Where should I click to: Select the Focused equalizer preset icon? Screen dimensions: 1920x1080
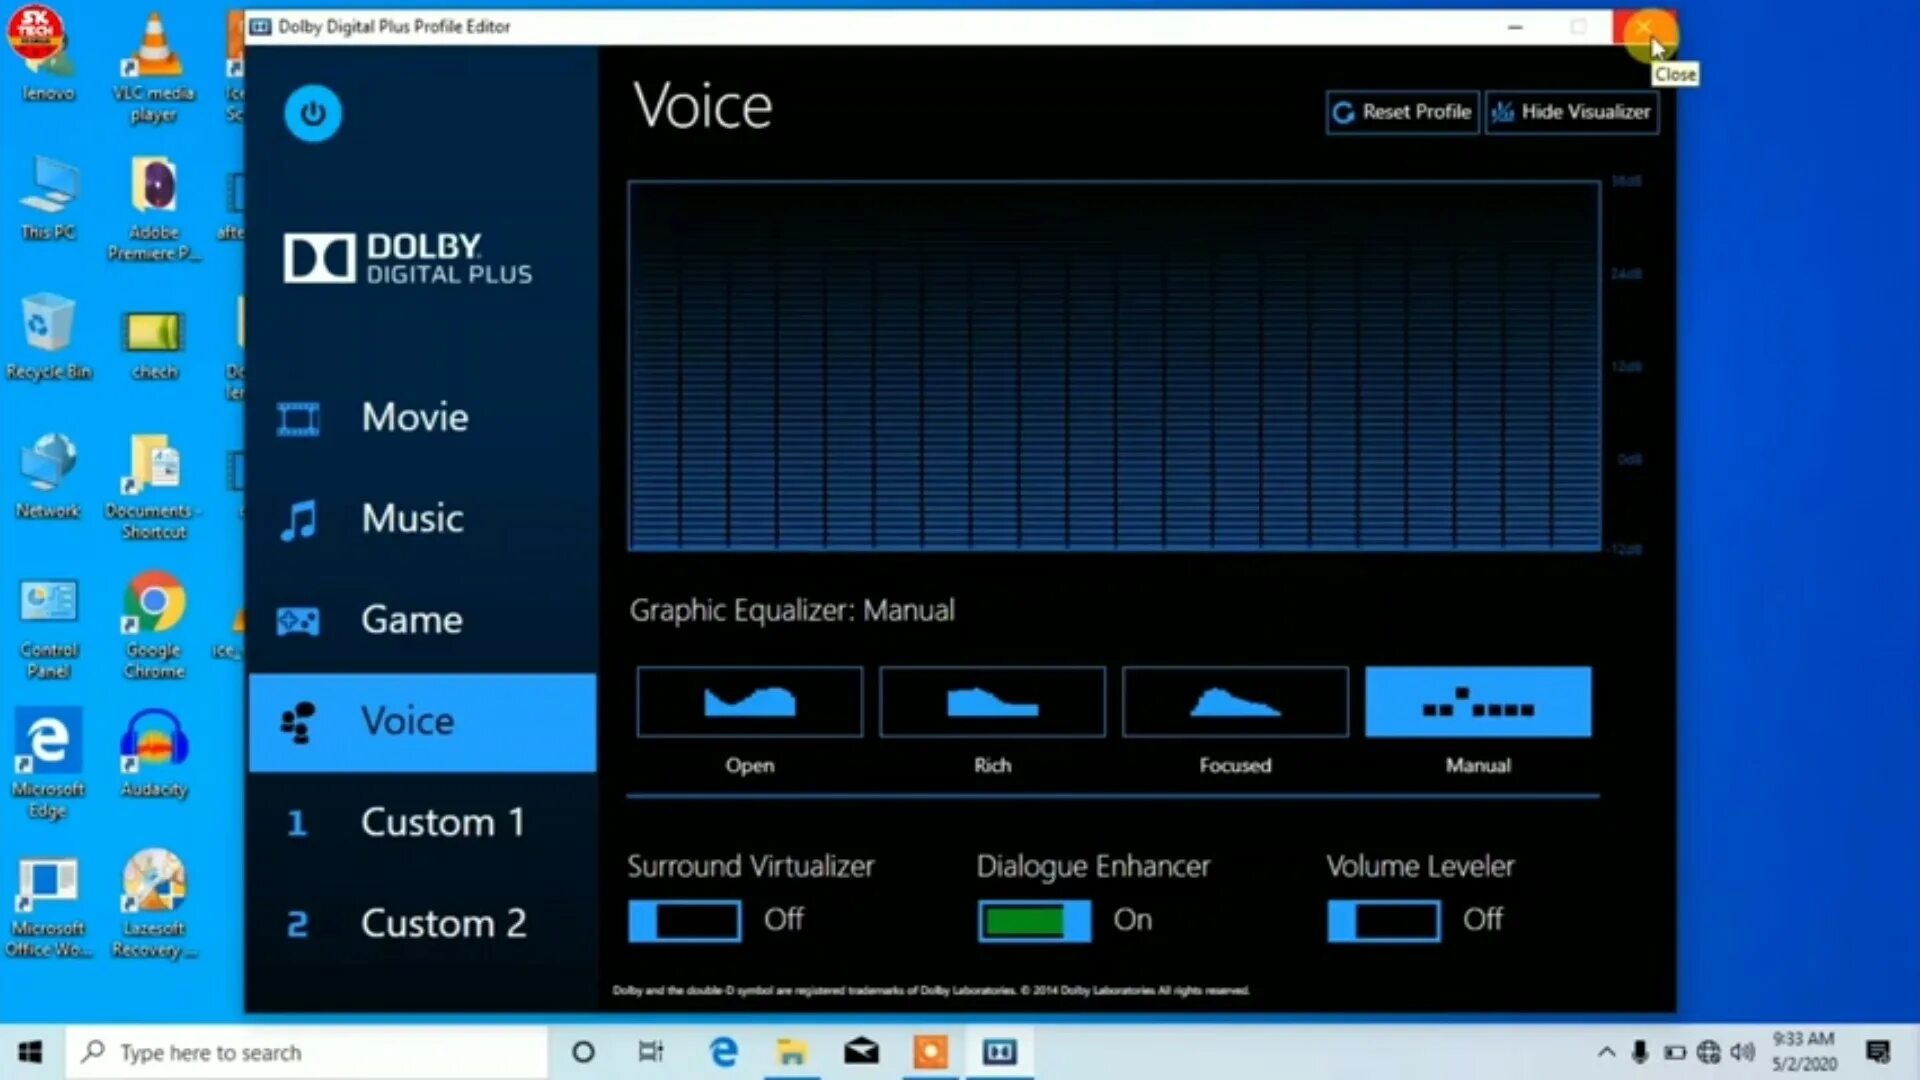click(1235, 702)
